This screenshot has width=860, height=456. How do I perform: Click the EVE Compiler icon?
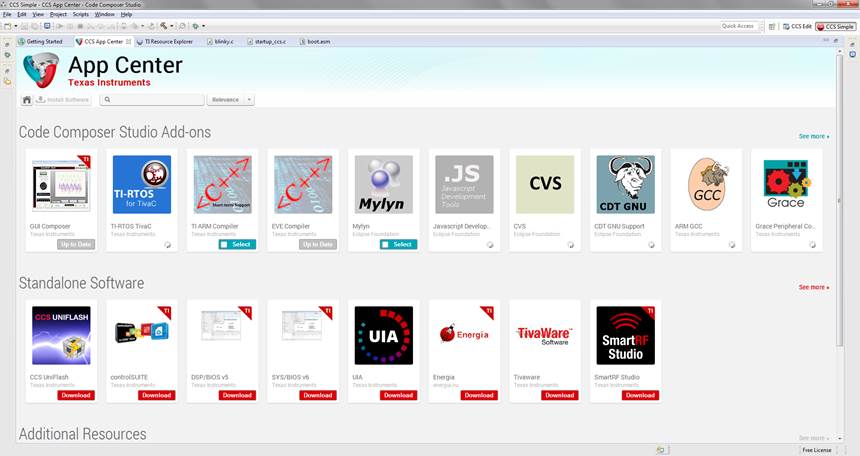[x=303, y=184]
